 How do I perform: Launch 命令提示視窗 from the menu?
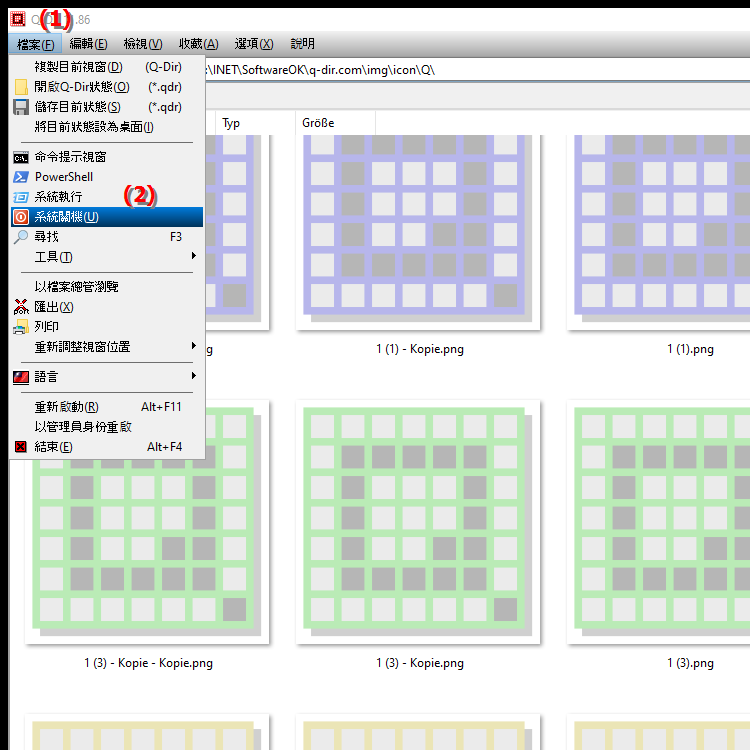pyautogui.click(x=107, y=157)
